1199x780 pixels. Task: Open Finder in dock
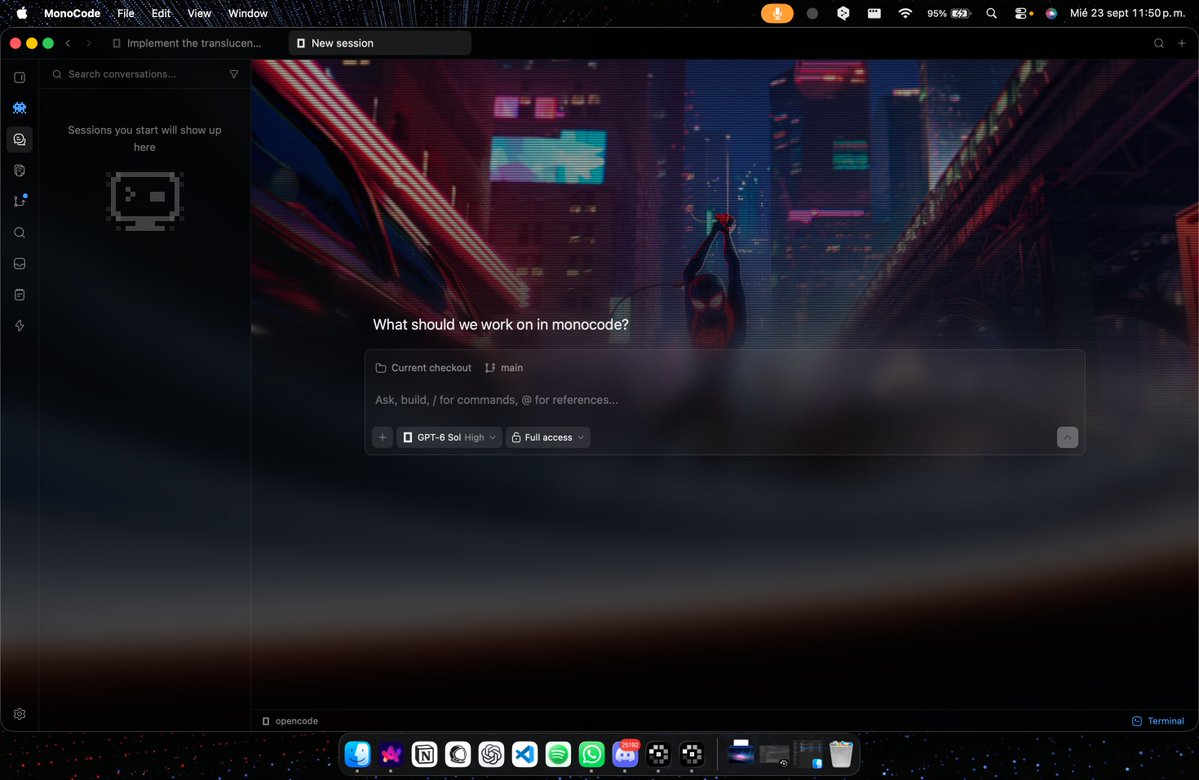coord(357,754)
